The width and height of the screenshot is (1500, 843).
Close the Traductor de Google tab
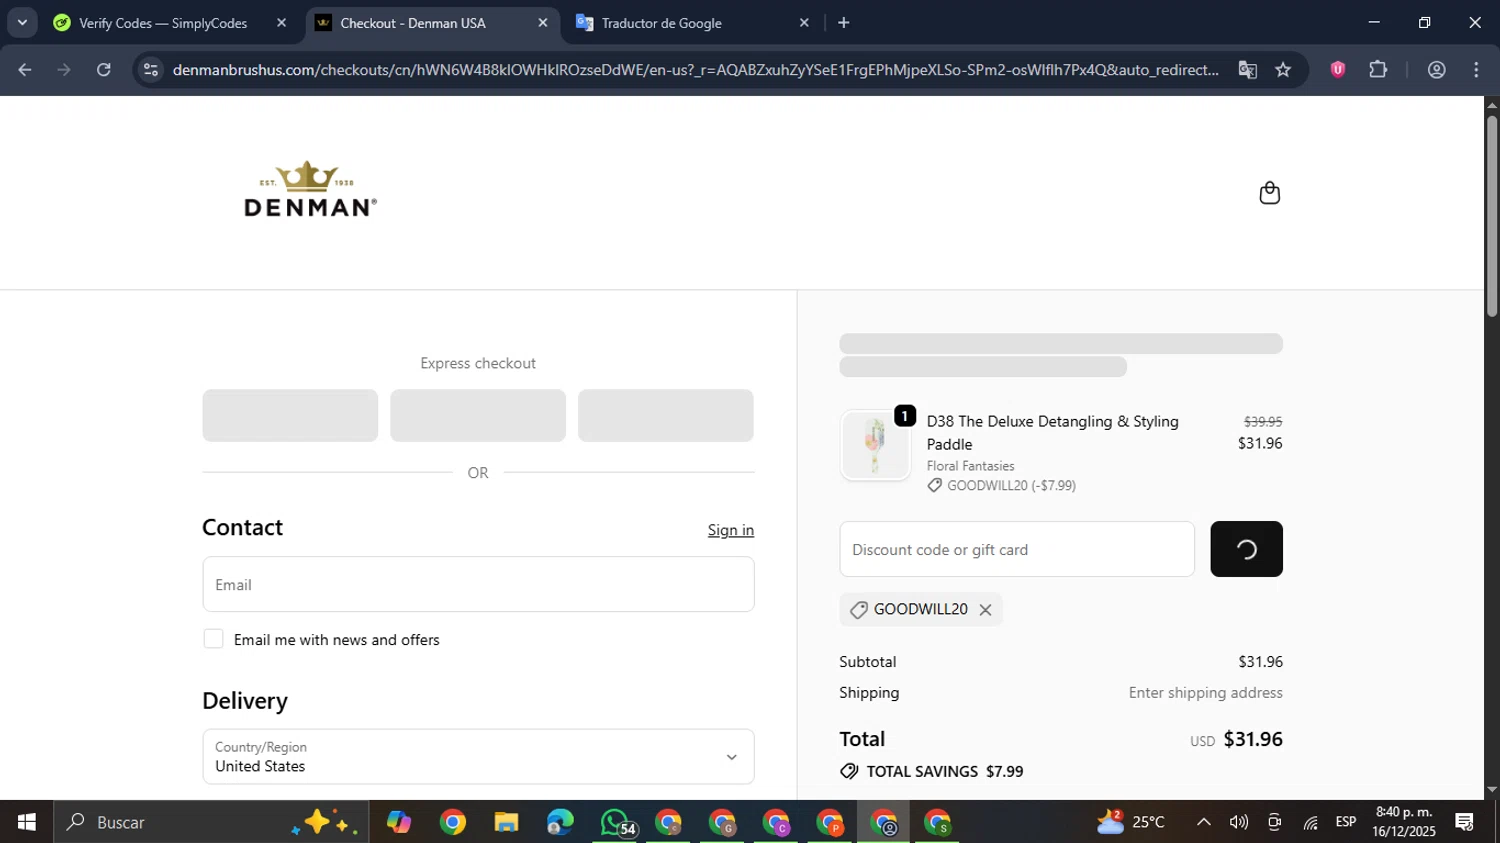tap(804, 23)
